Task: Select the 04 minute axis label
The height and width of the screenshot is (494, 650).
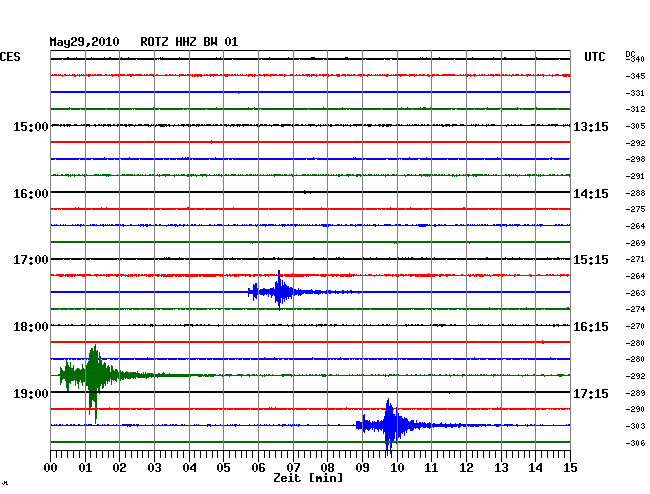Action: [x=189, y=468]
